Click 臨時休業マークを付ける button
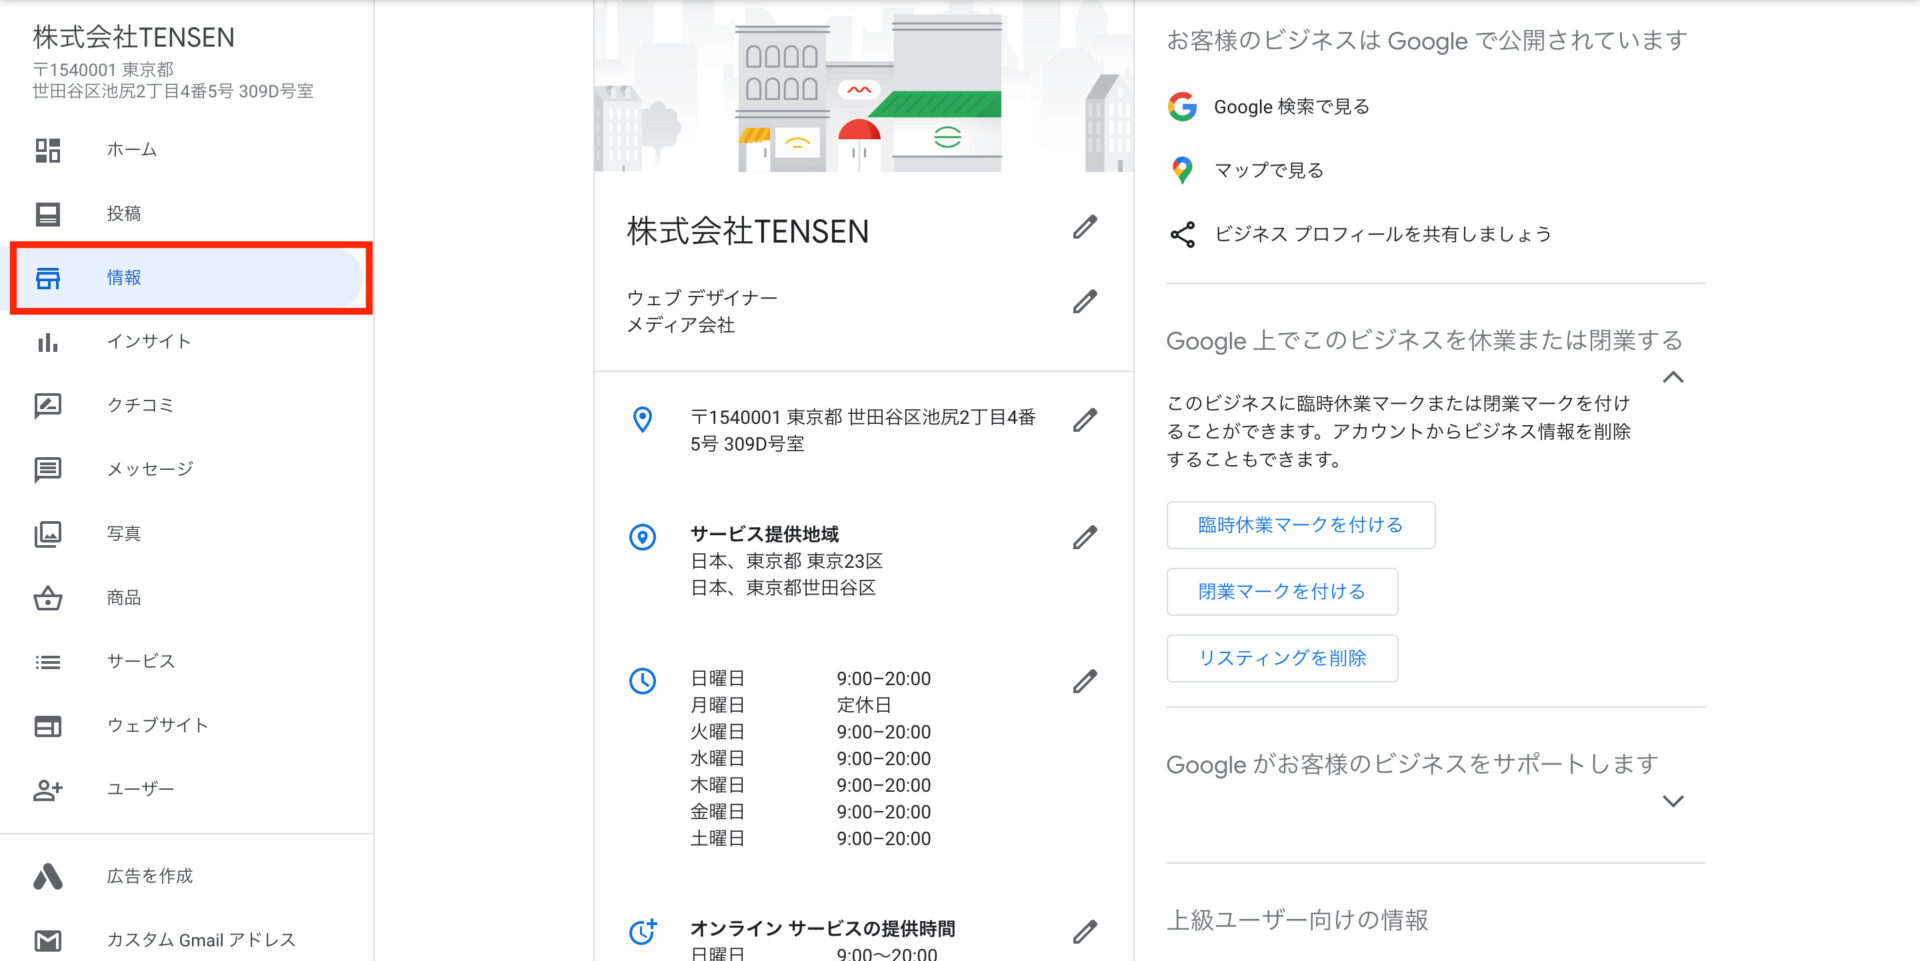Viewport: 1920px width, 961px height. pos(1301,525)
